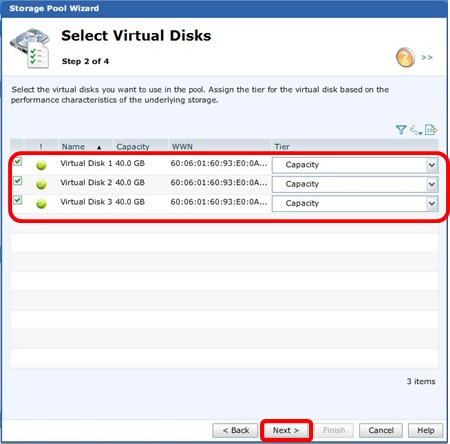This screenshot has height=444, width=450.
Task: Uncheck the Virtual Disk 1 checkbox
Action: pyautogui.click(x=18, y=162)
